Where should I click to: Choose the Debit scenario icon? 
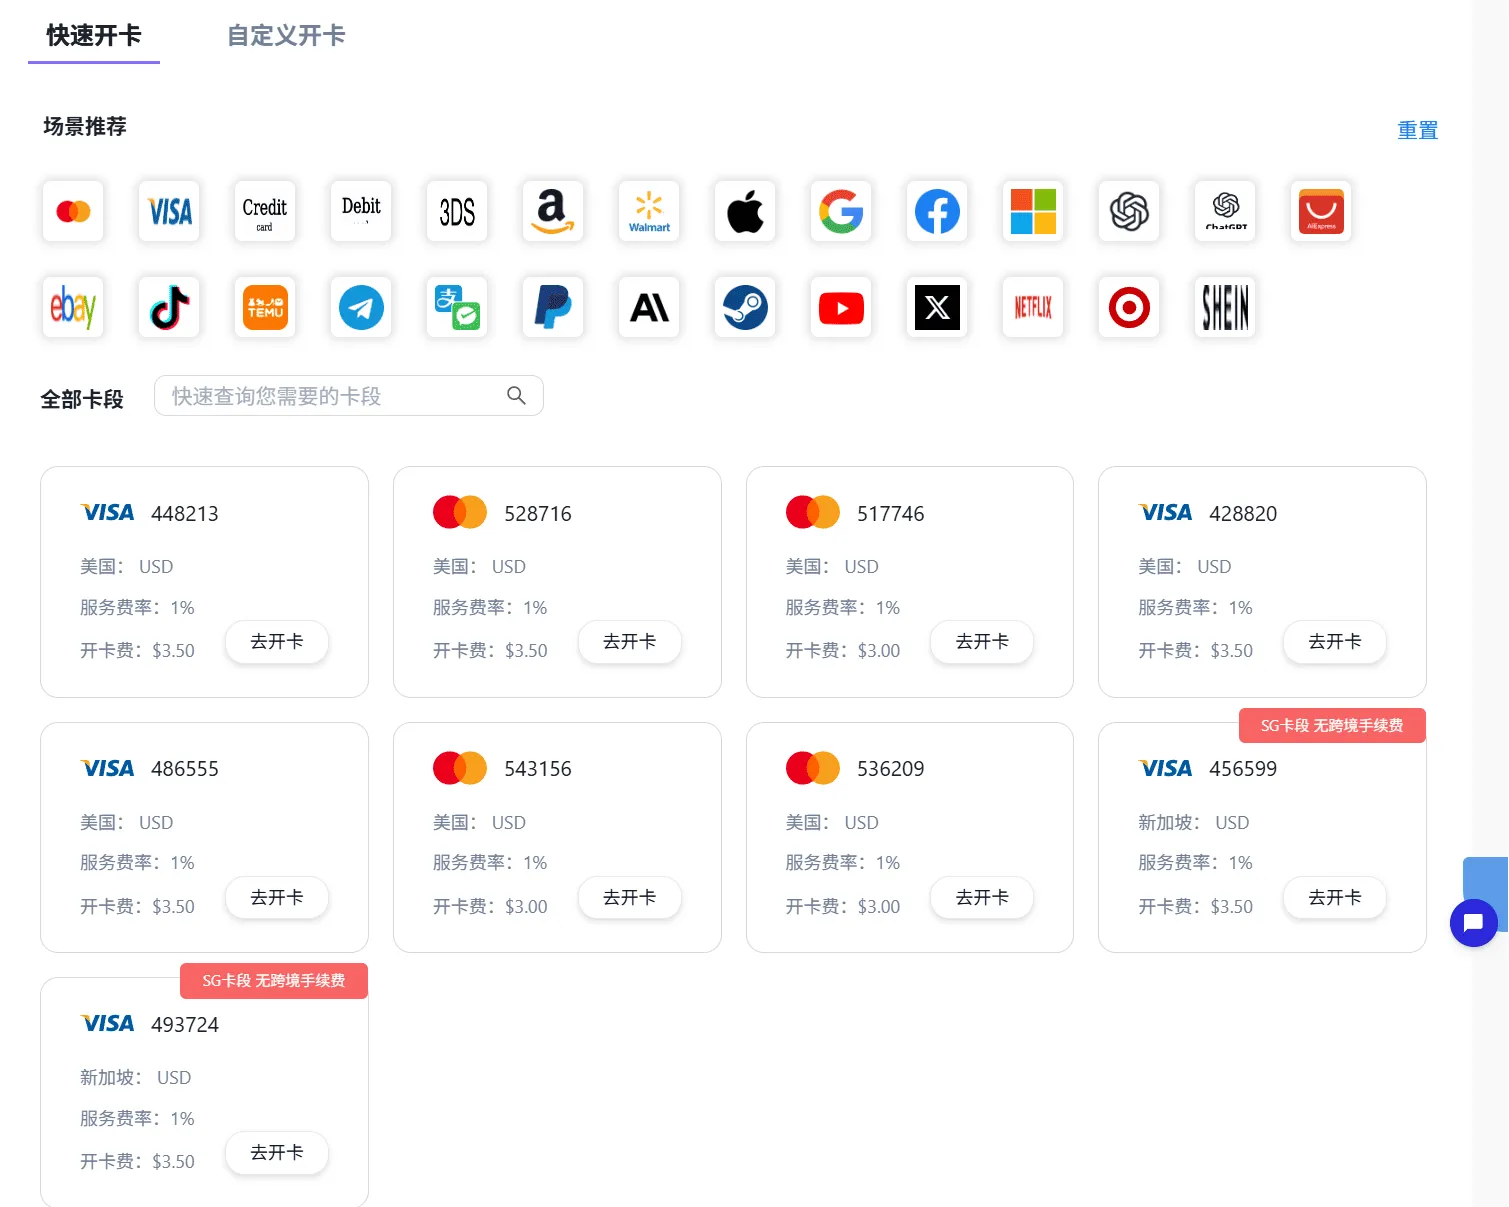(361, 211)
